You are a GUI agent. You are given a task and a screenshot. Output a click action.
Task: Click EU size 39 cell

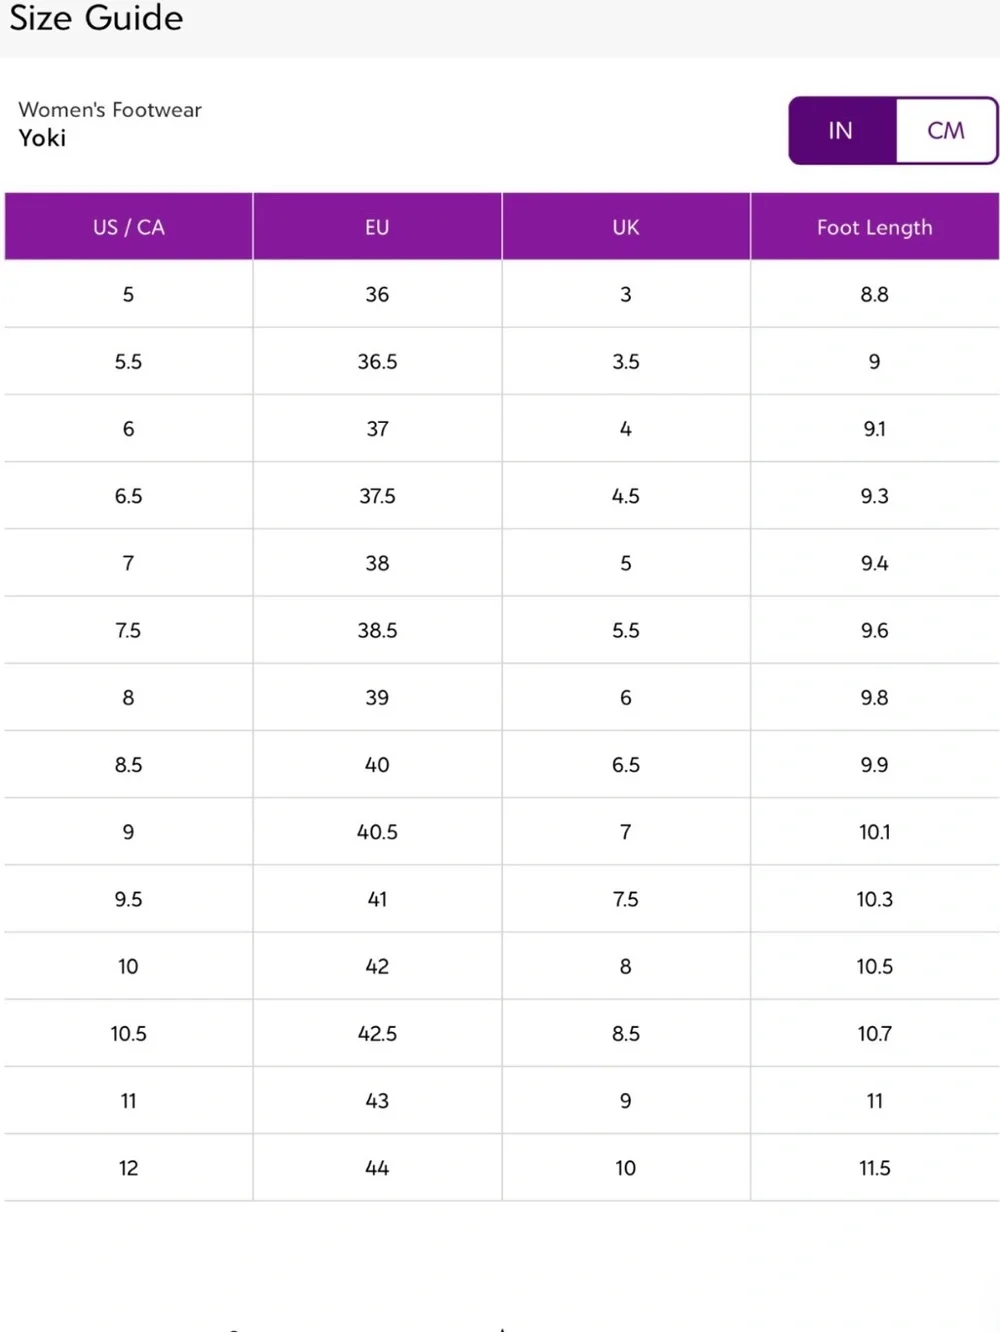point(377,697)
